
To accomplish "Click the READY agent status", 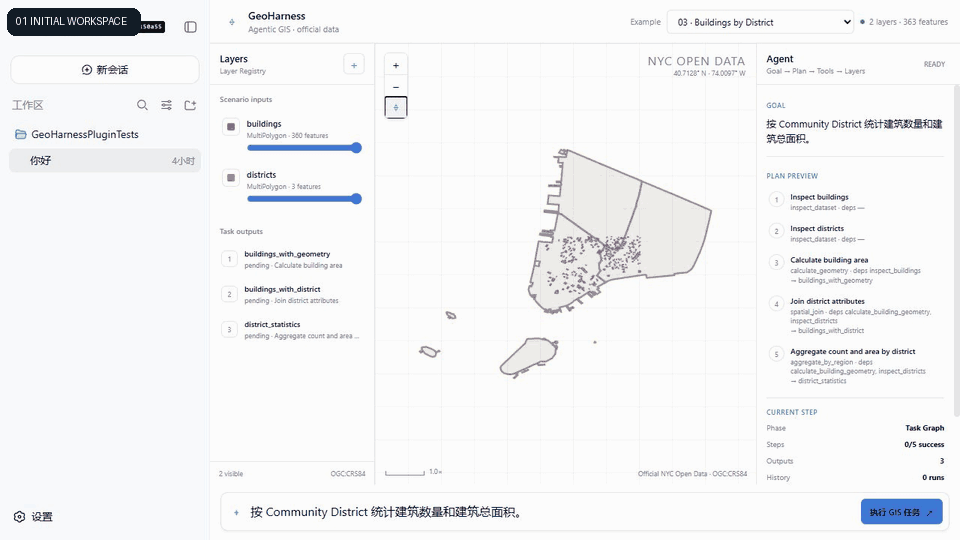I will (x=934, y=64).
